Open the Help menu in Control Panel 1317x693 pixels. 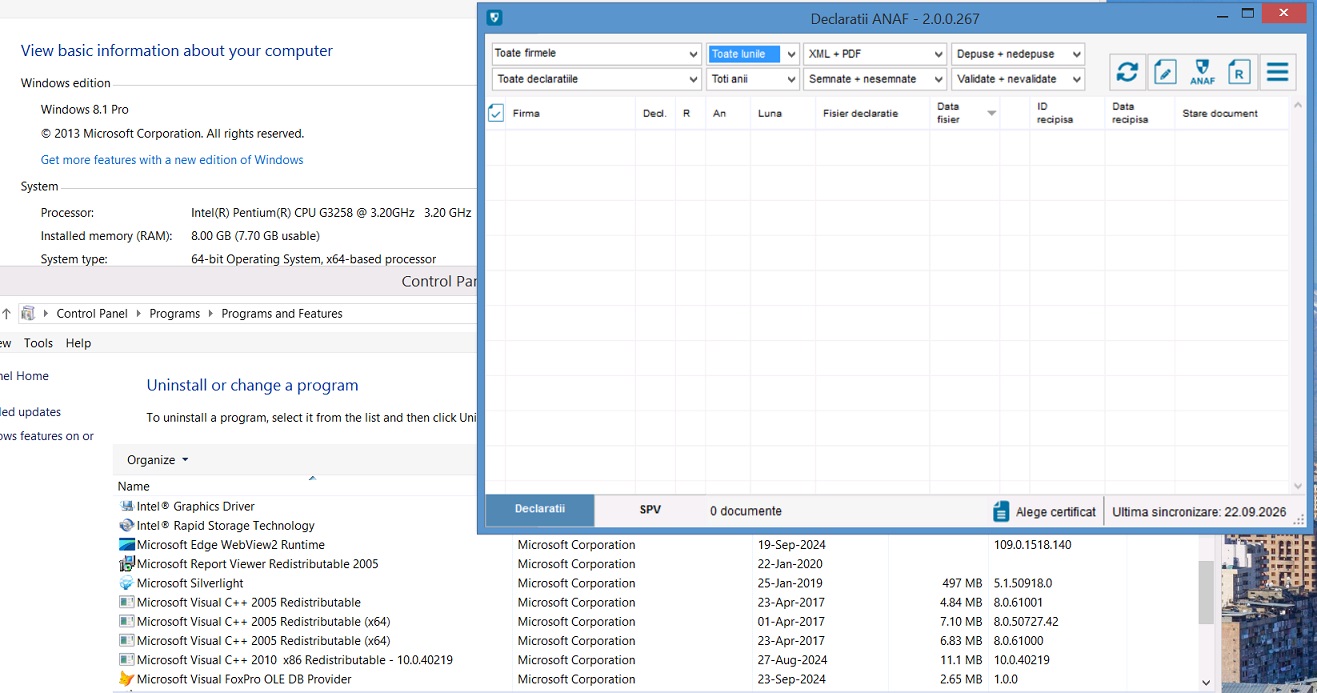click(x=78, y=343)
